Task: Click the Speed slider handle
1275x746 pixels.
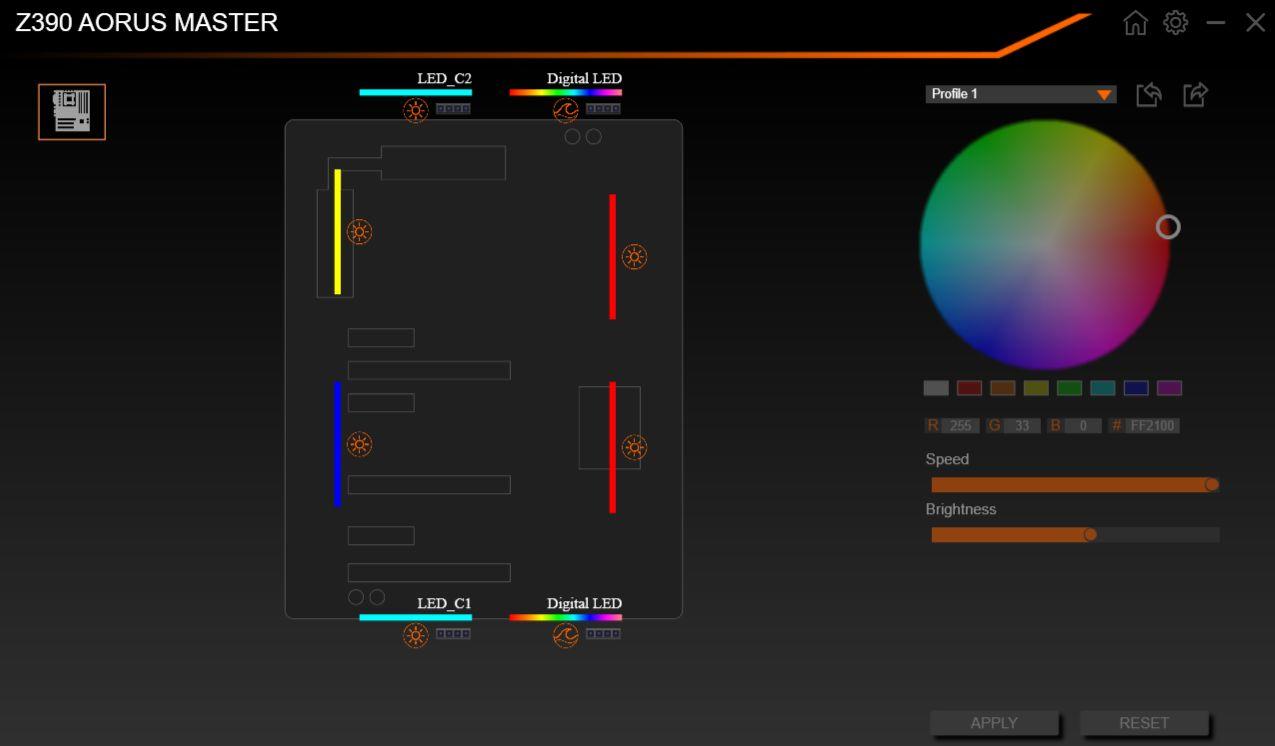Action: 1211,485
